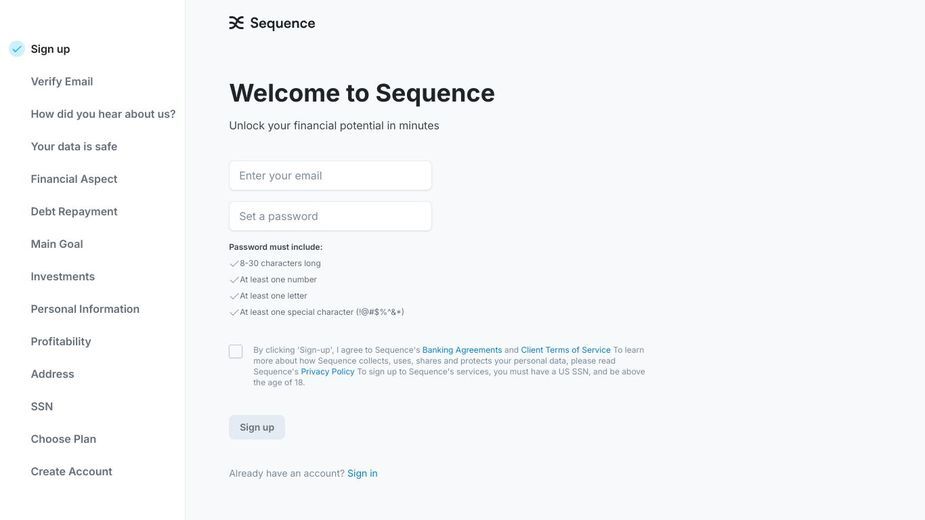The height and width of the screenshot is (520, 925).
Task: Select the Choose Plan step
Action: pyautogui.click(x=63, y=439)
